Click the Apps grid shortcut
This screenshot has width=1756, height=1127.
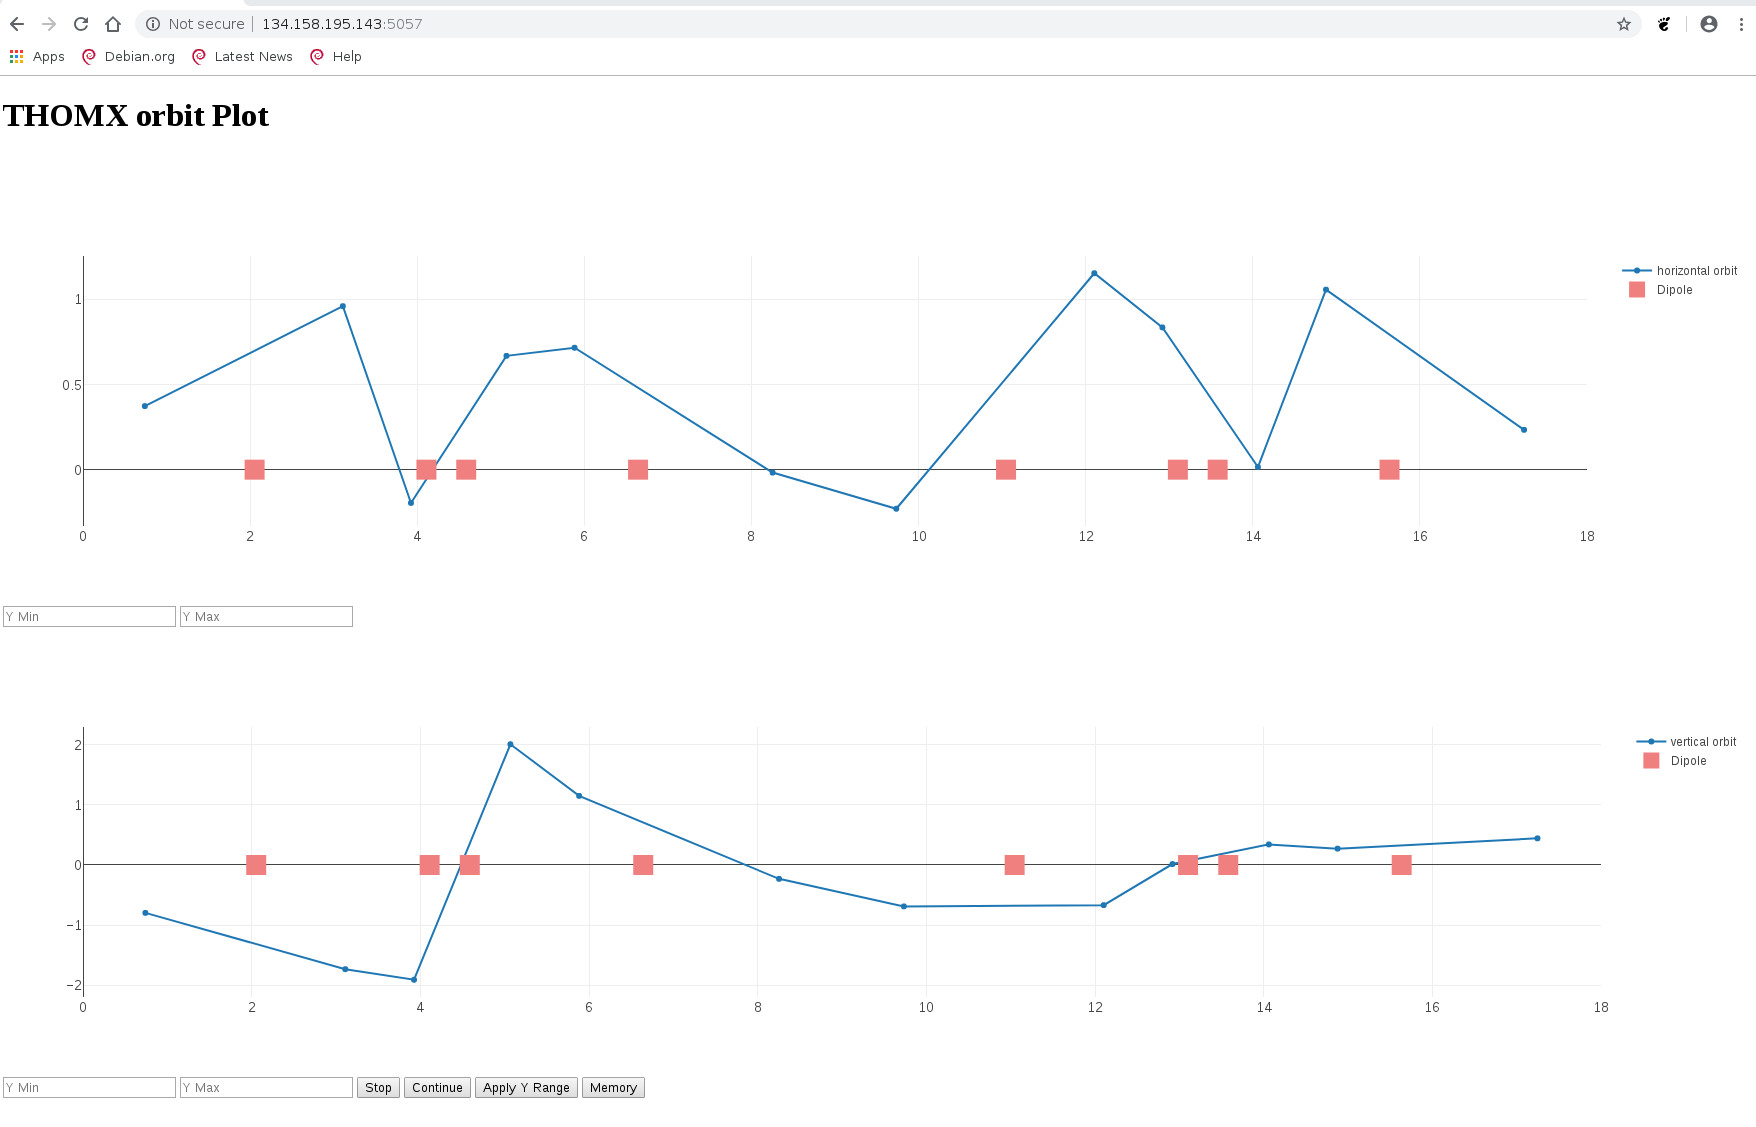click(37, 57)
